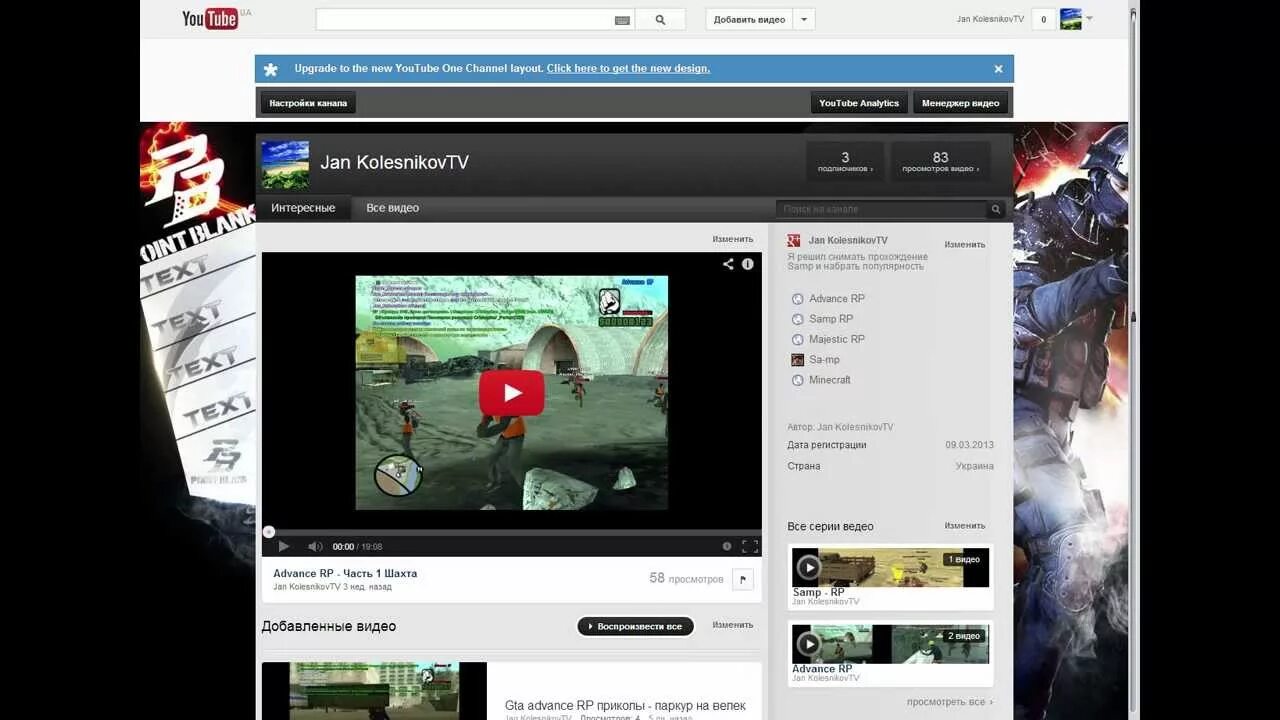Open Gta advance RP приколы - паркур на велек title
This screenshot has height=720, width=1280.
coord(625,706)
